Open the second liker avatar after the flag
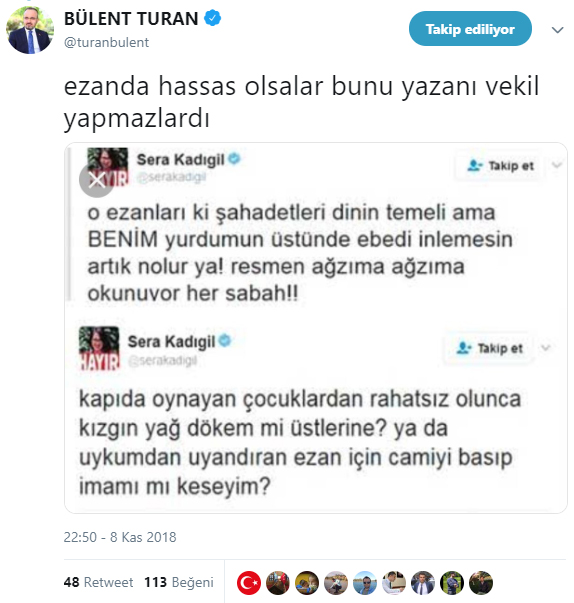Screen dimensions: 574x603 [278, 583]
